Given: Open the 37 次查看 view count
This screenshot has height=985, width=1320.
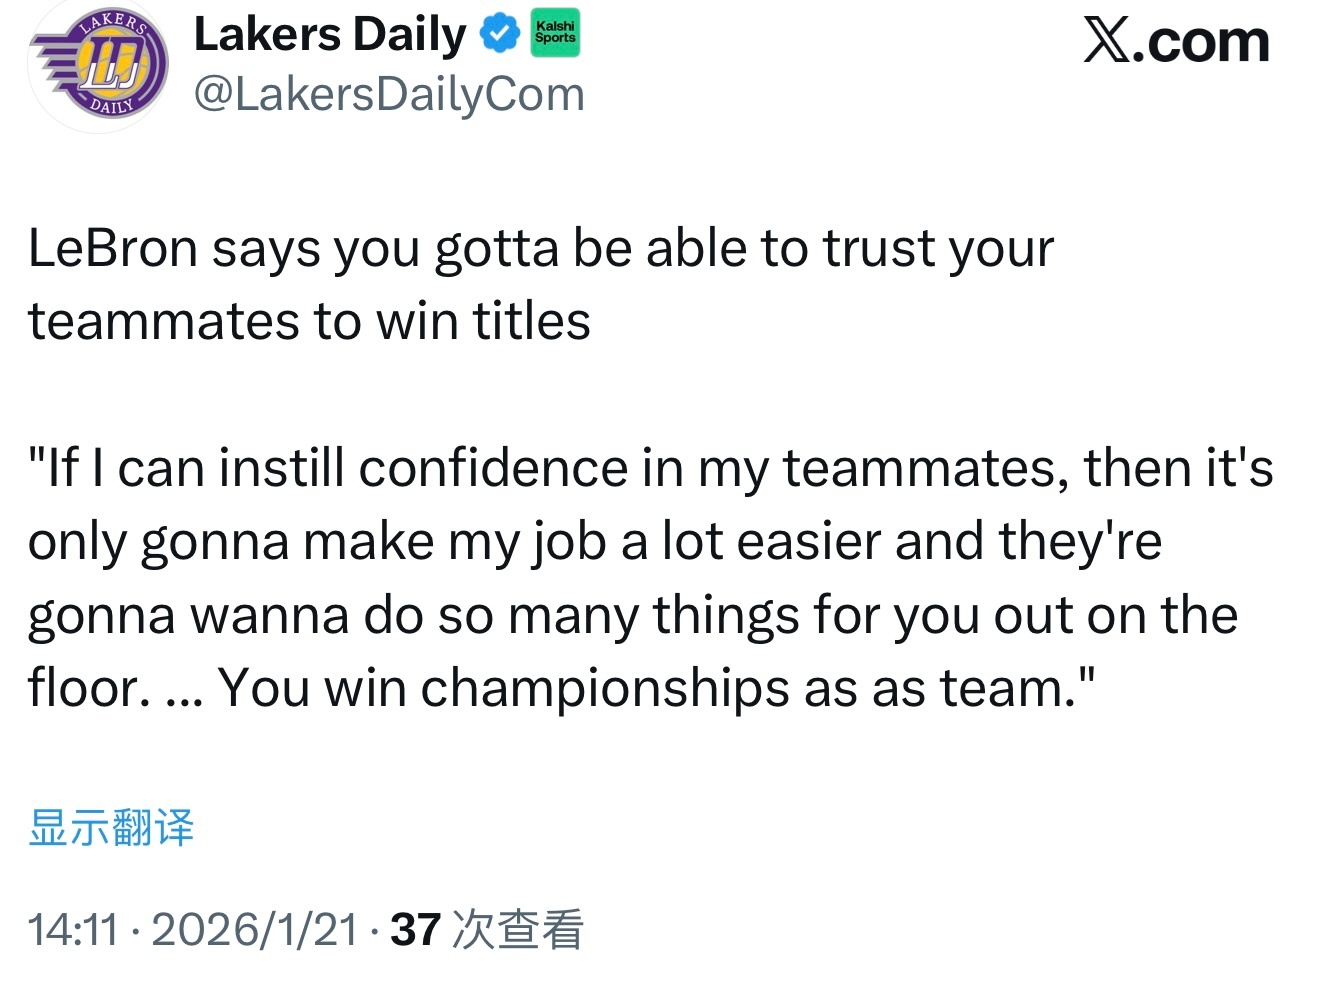Looking at the screenshot, I should (486, 929).
